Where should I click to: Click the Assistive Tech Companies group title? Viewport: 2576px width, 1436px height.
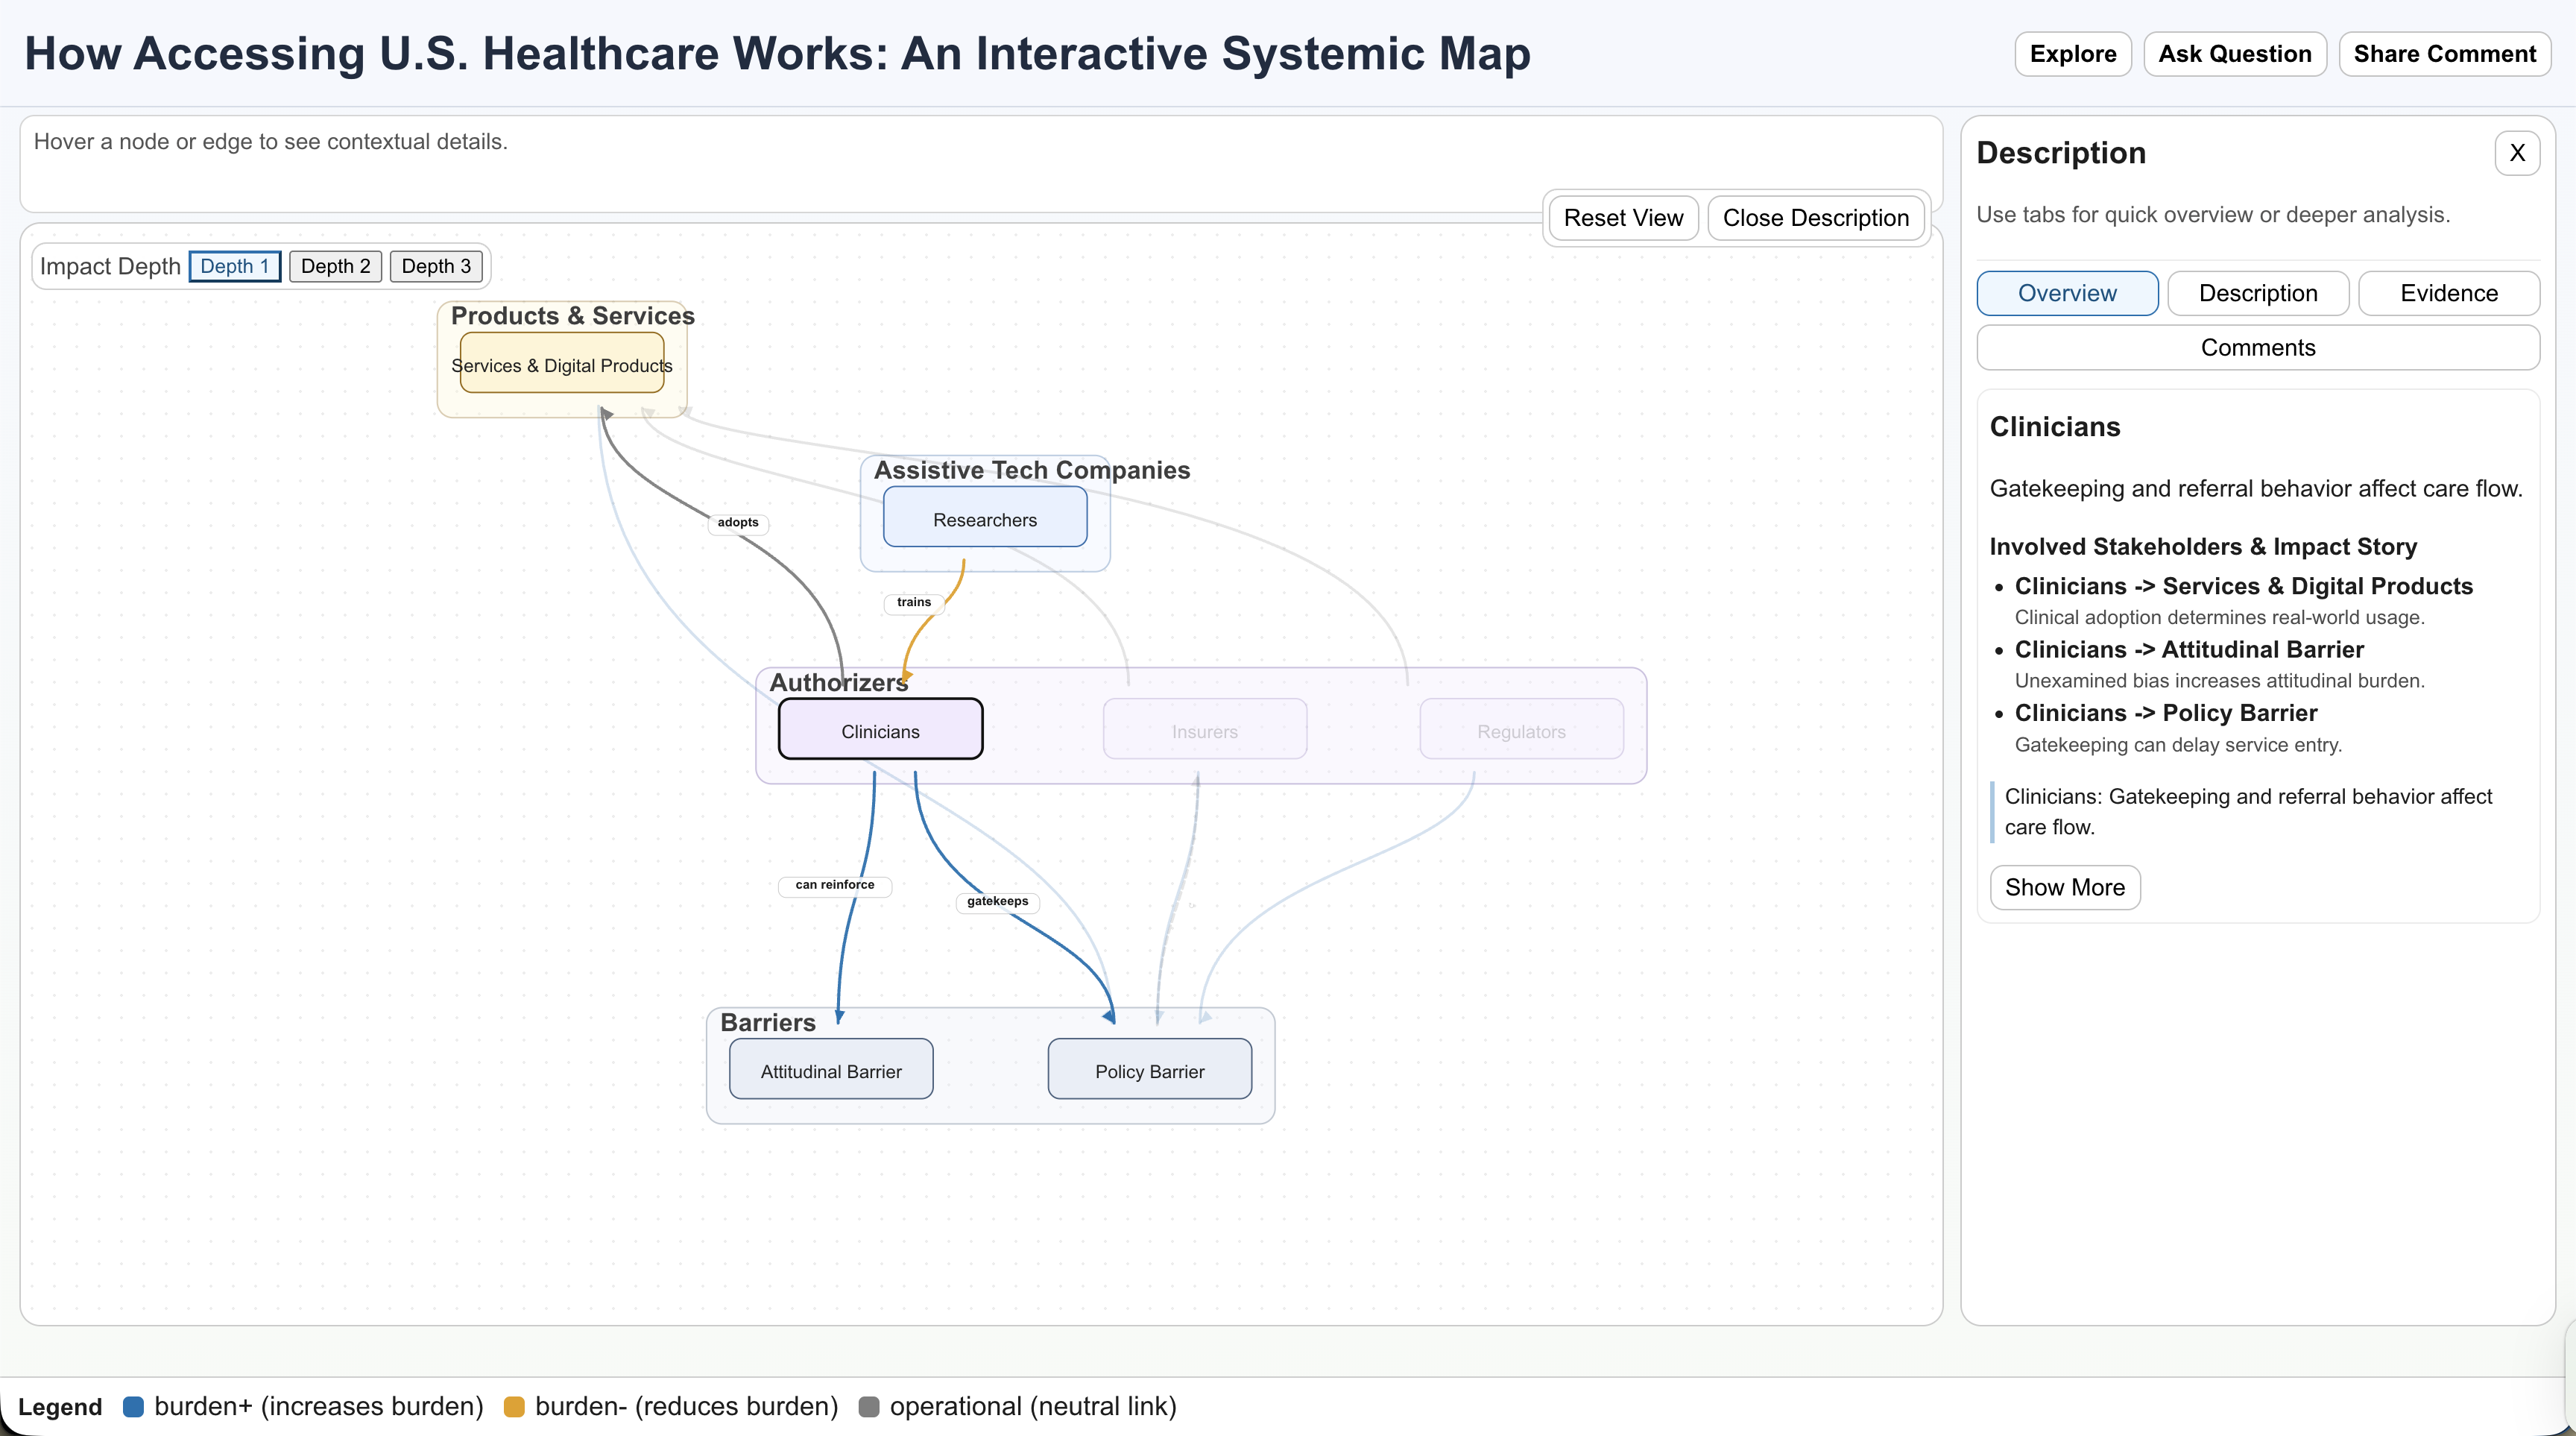(1032, 470)
